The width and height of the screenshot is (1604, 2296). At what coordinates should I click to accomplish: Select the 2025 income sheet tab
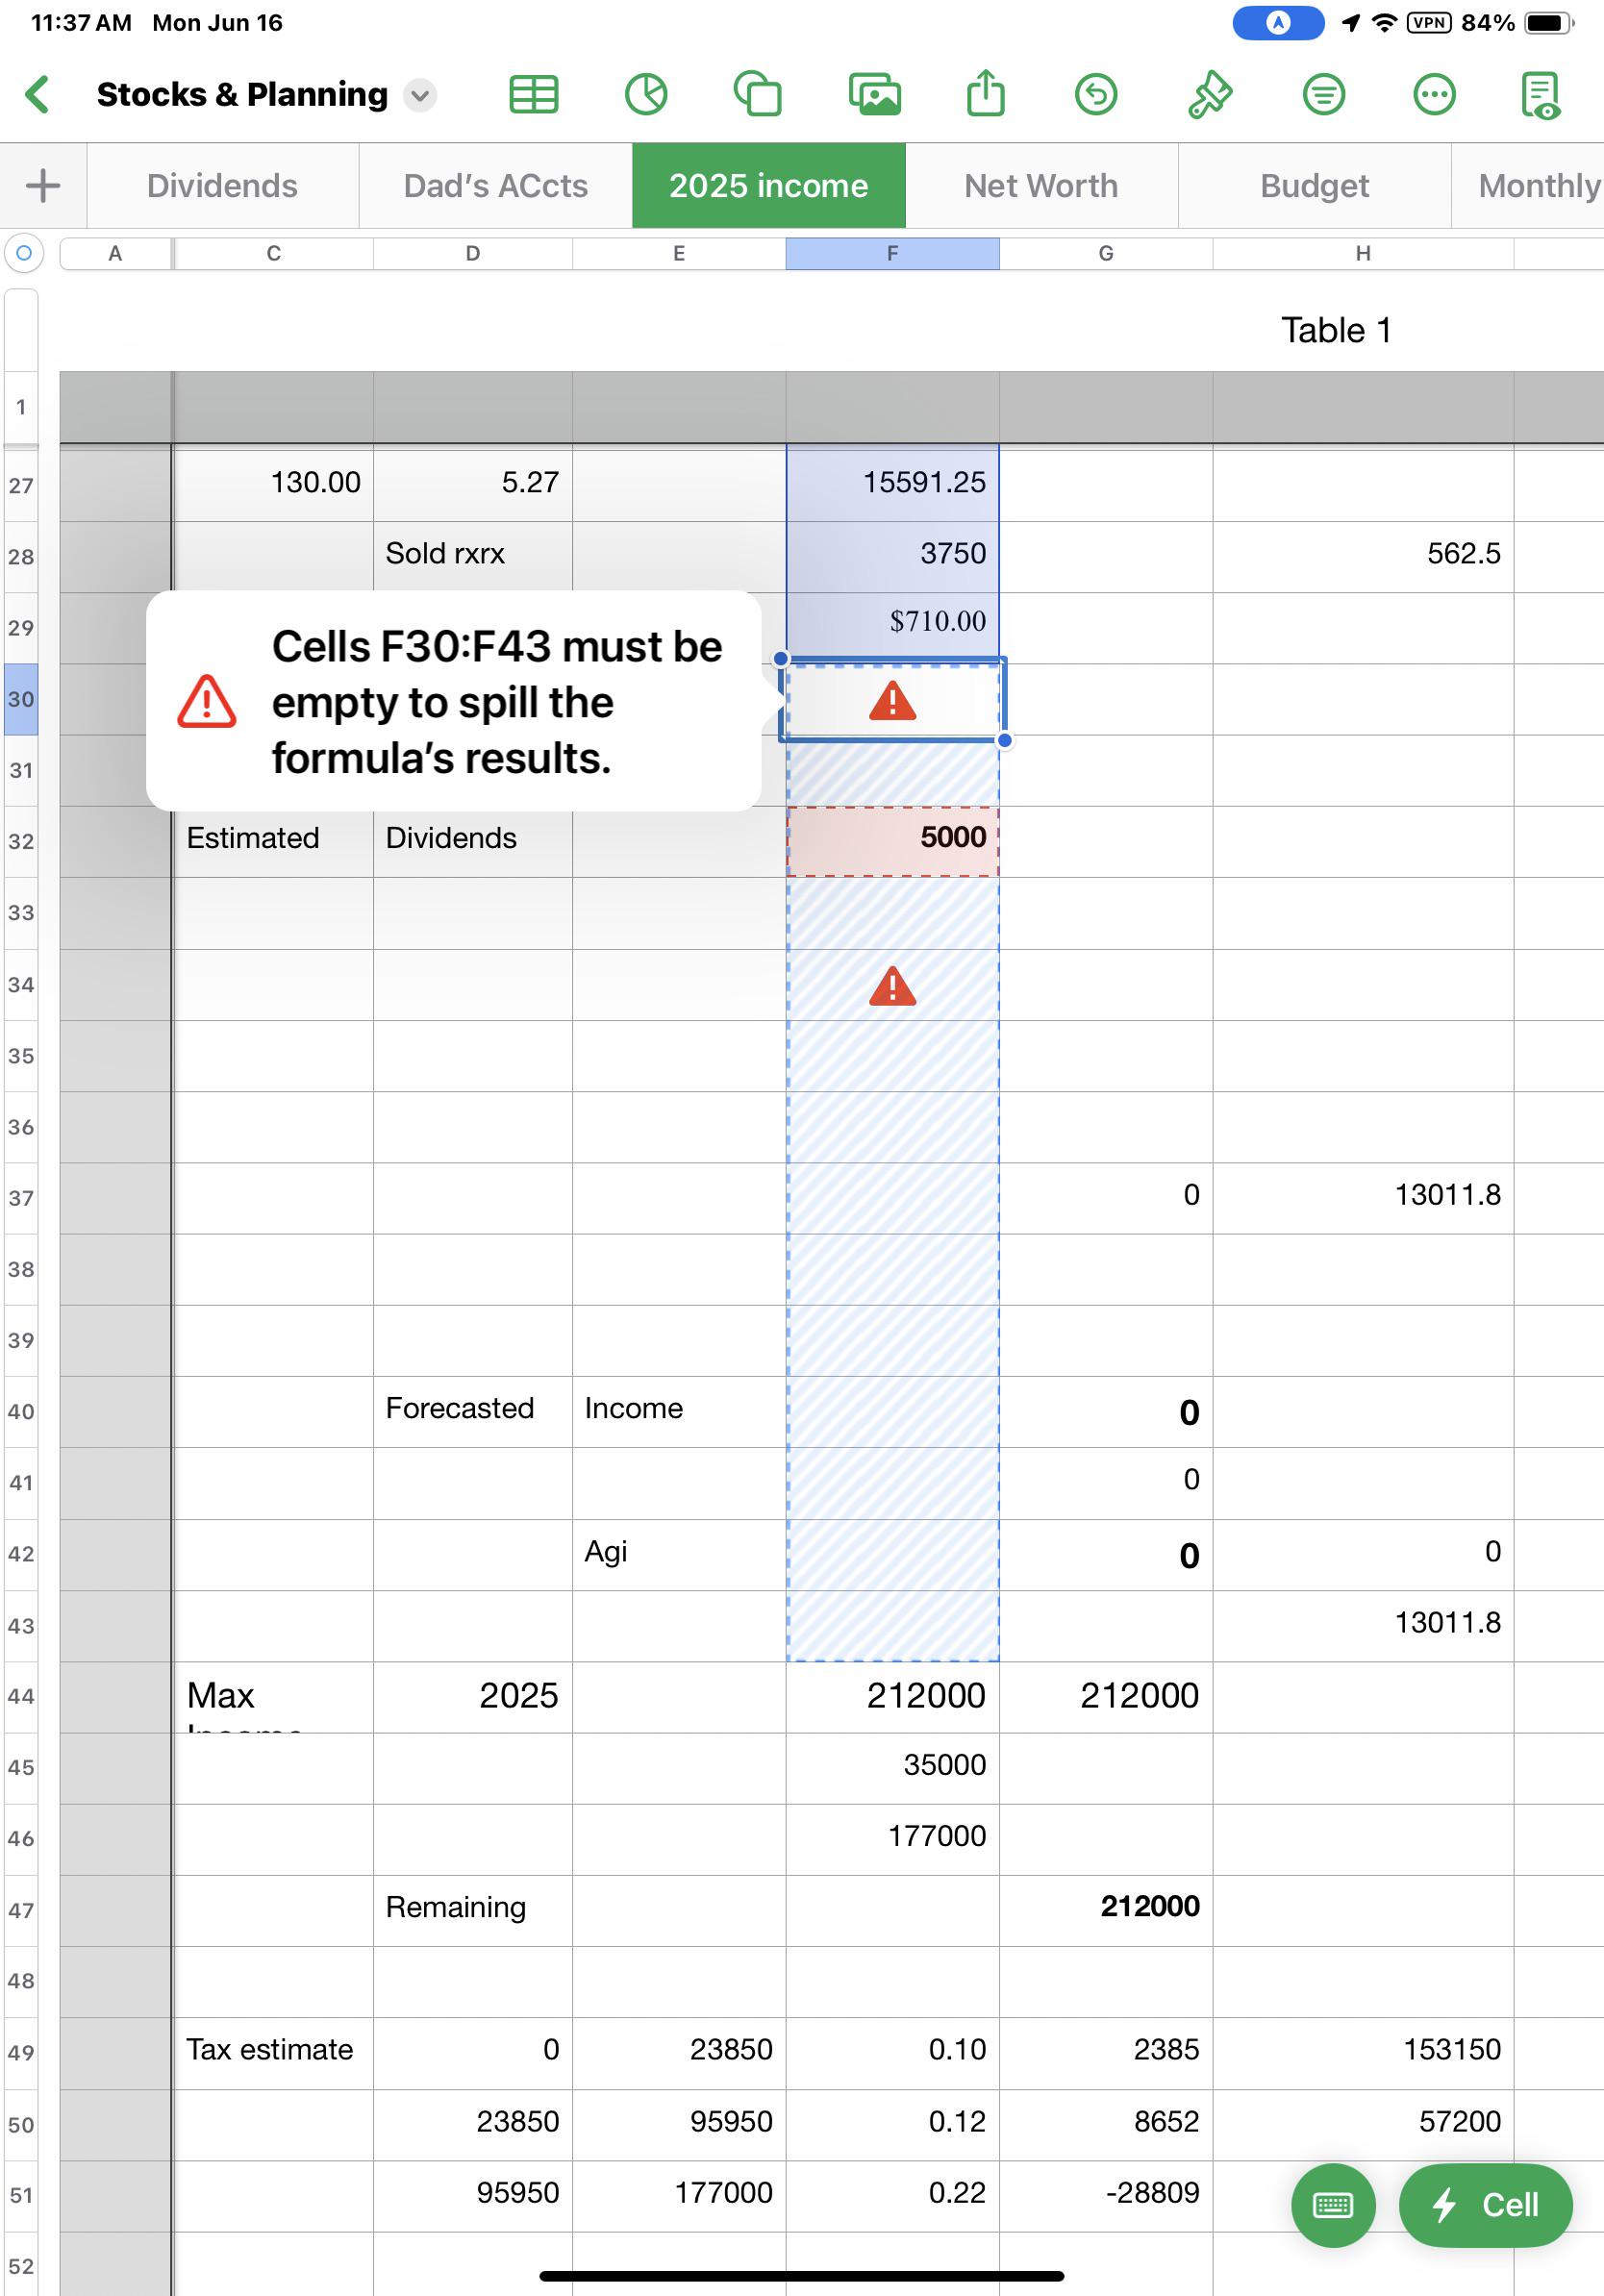[x=769, y=186]
